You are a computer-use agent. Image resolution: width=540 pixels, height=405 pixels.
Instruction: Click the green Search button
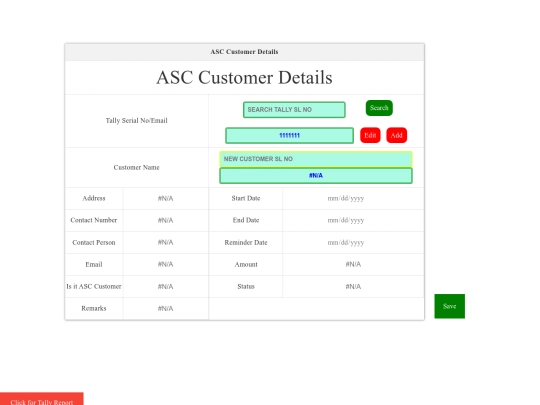click(379, 108)
